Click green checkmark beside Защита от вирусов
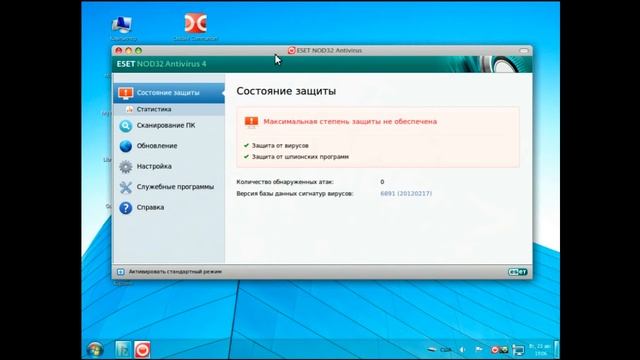640x360 pixels. pyautogui.click(x=246, y=145)
